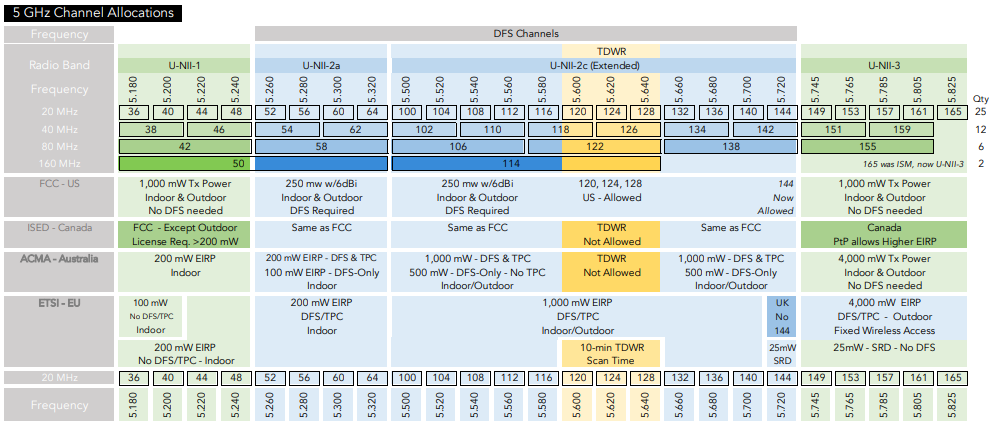Click 40 MHz channel 159 box

[x=900, y=129]
